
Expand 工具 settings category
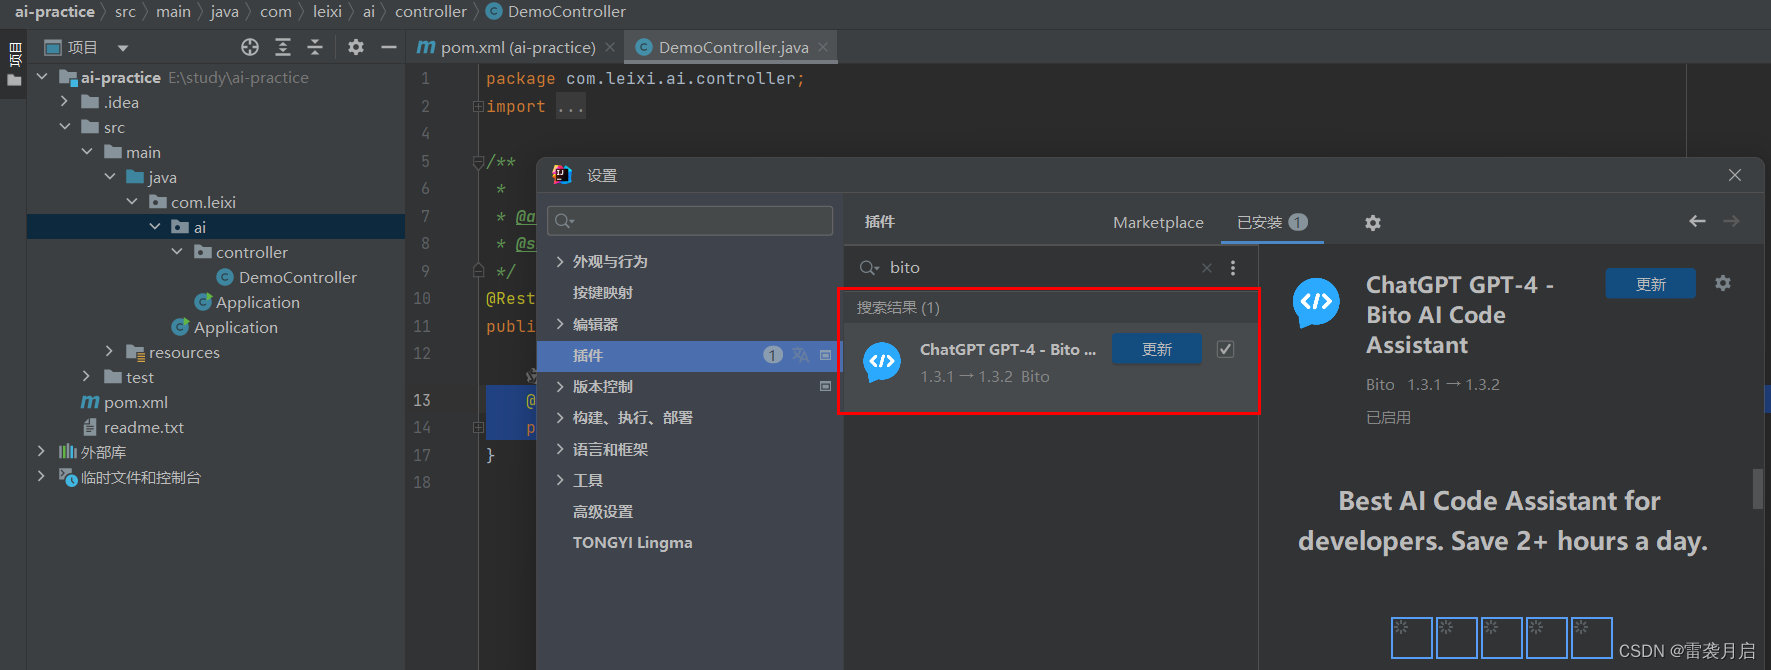560,480
